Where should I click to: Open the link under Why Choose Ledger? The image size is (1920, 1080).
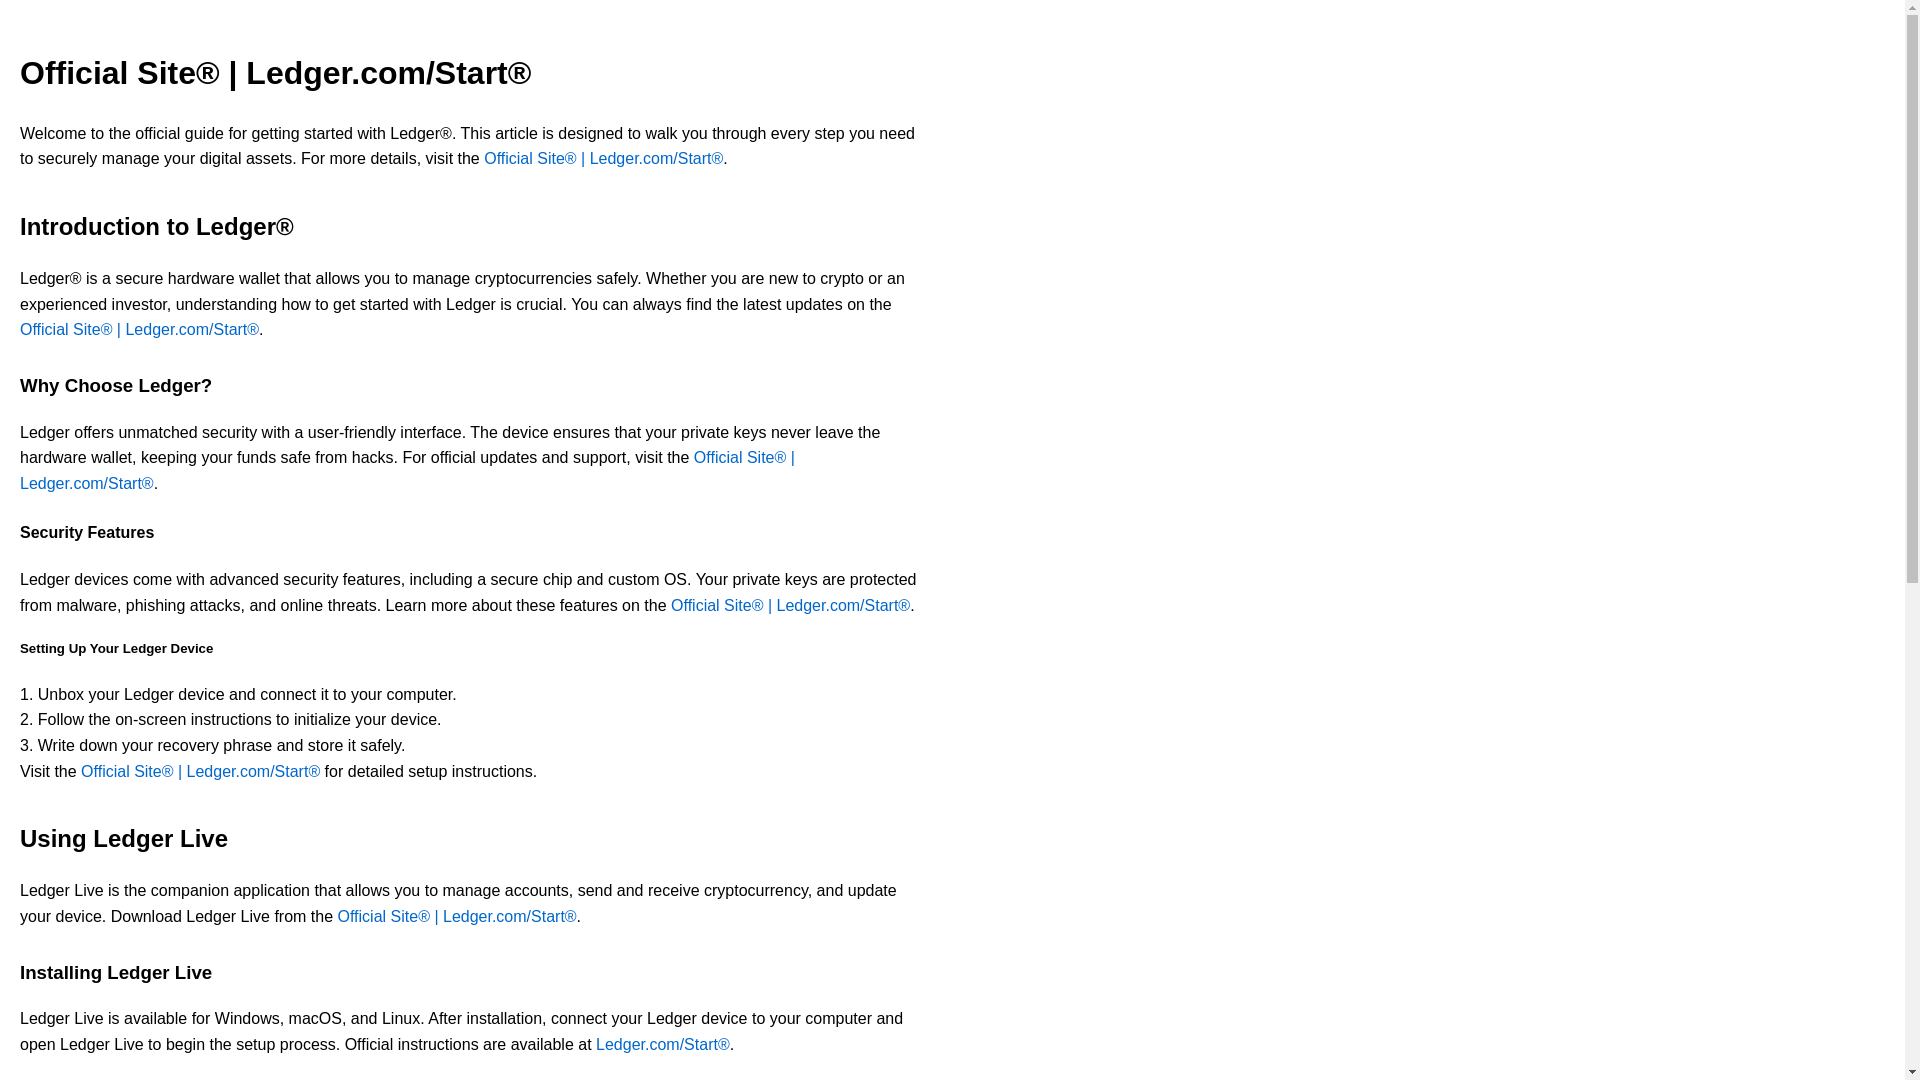[743, 458]
